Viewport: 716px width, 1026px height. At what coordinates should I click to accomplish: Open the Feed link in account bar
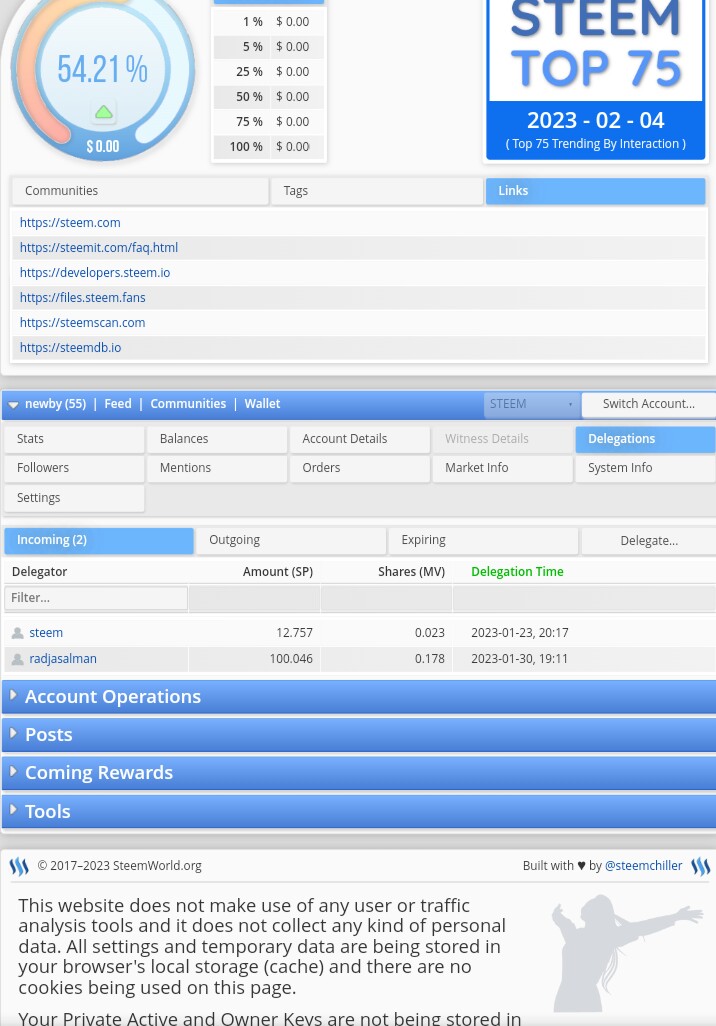pos(118,404)
